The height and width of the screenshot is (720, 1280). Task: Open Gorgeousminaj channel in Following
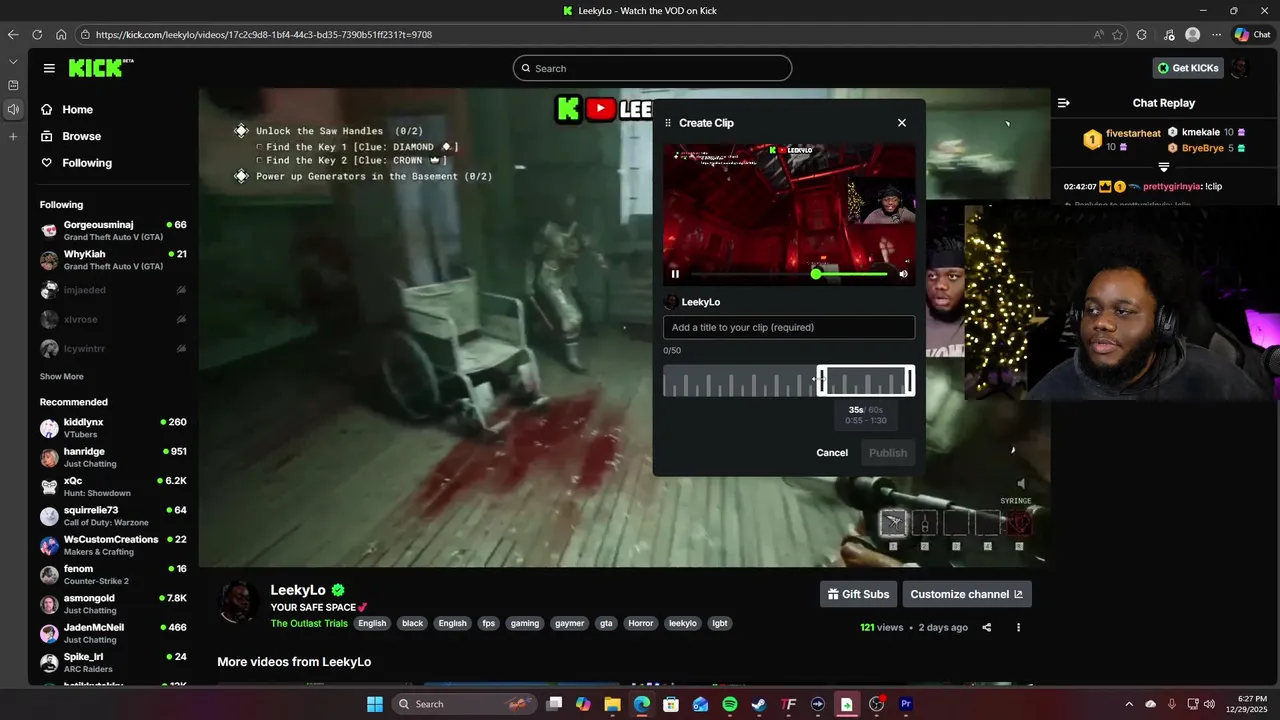(113, 230)
